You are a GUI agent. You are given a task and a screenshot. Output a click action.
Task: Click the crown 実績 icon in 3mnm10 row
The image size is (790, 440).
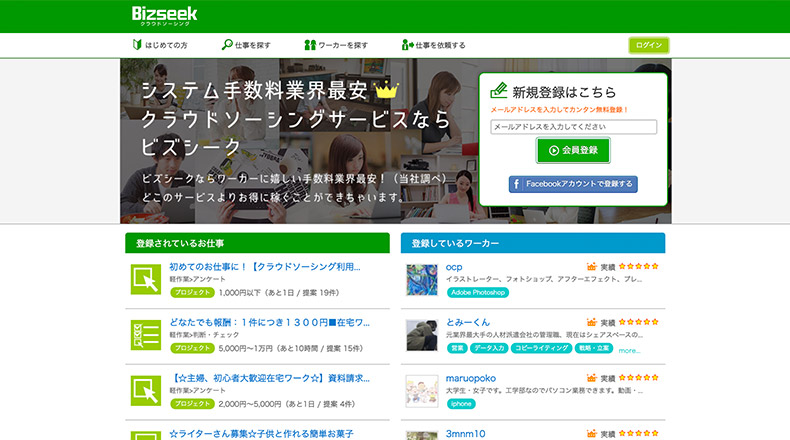click(x=591, y=433)
